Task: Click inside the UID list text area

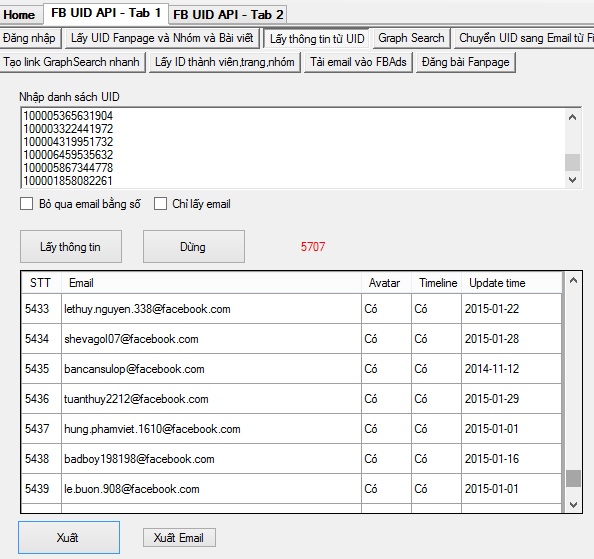Action: point(292,148)
